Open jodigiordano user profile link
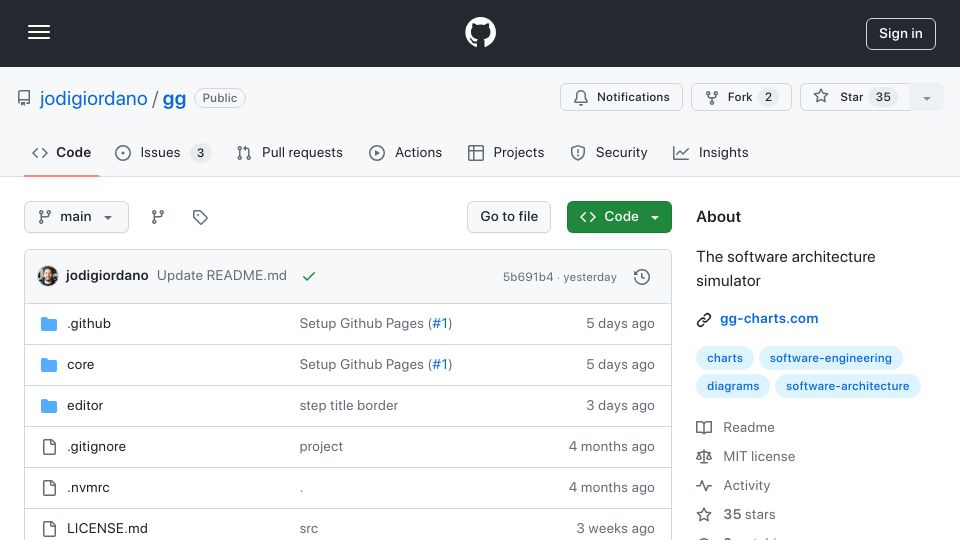Viewport: 960px width, 540px height. tap(94, 98)
